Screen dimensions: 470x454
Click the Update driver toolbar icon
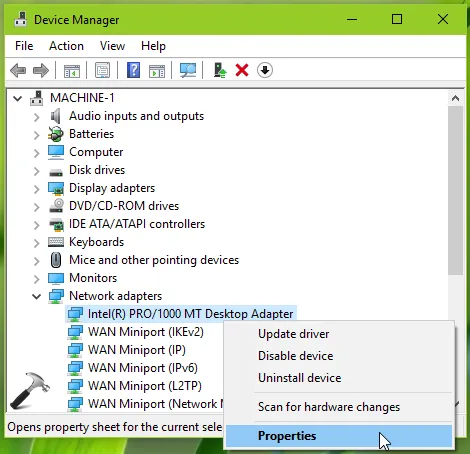point(220,70)
